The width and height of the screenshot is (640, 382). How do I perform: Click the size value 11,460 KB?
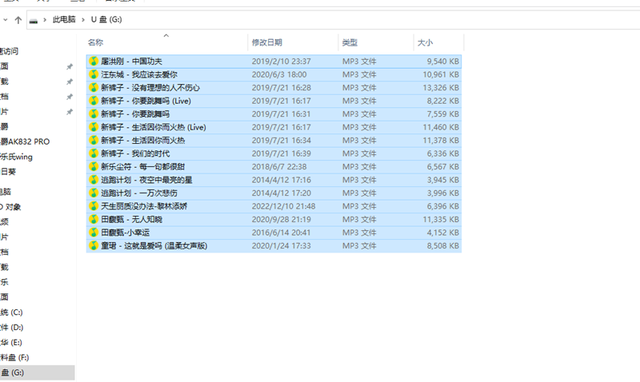coord(441,127)
